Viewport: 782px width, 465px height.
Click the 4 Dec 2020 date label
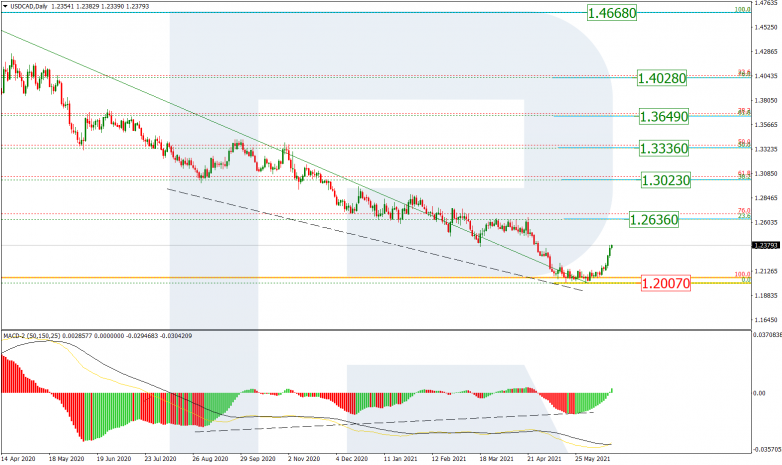click(352, 459)
